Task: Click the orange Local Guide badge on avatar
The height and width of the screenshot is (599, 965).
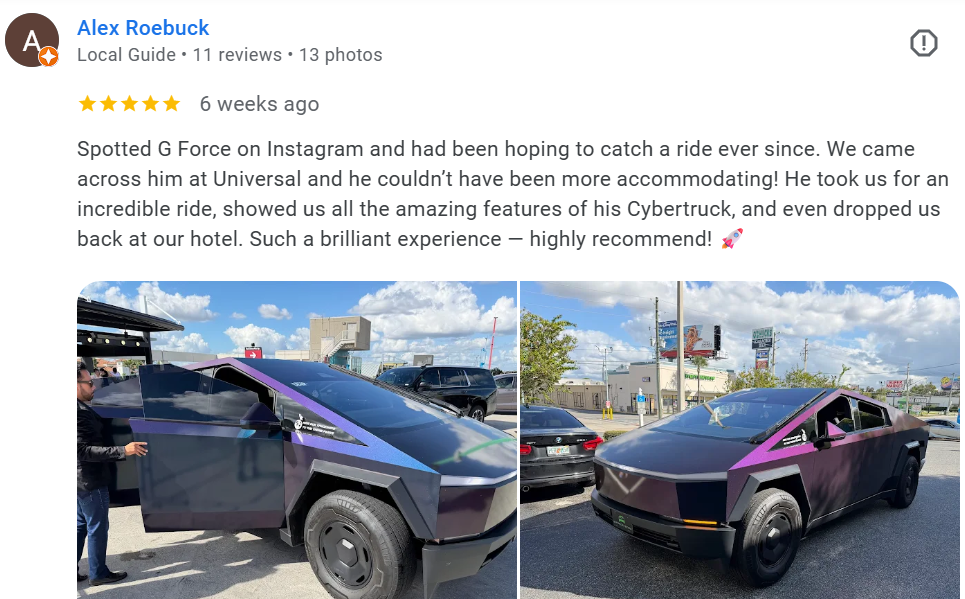Action: [x=49, y=57]
